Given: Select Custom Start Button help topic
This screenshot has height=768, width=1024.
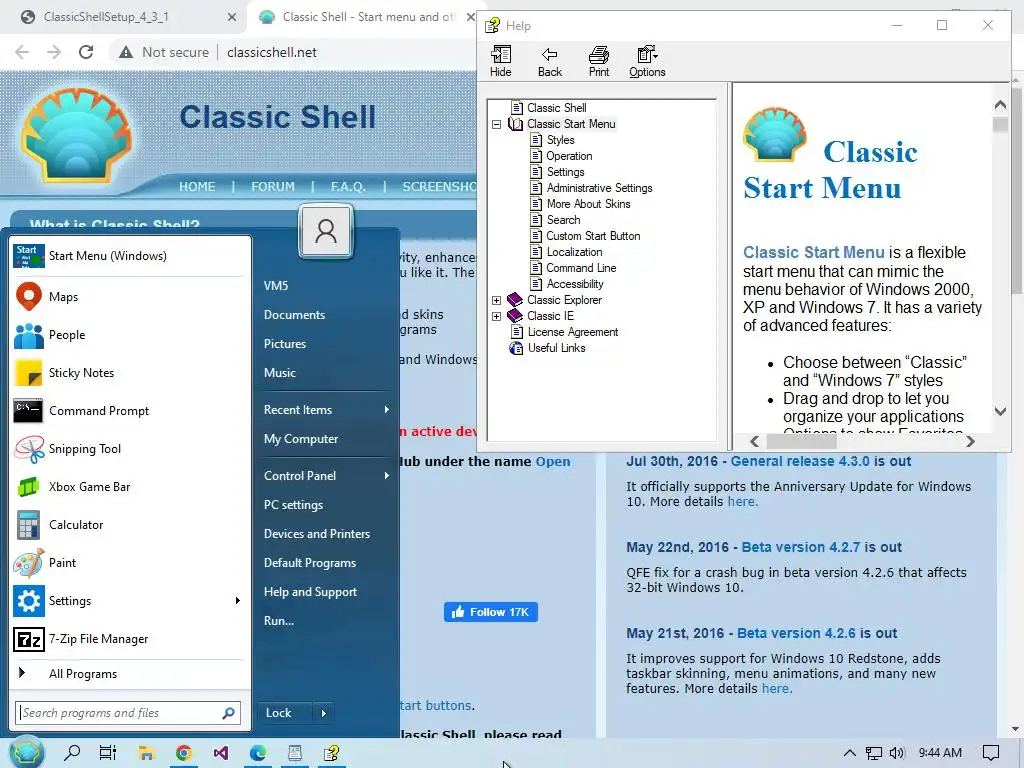Looking at the screenshot, I should point(593,236).
